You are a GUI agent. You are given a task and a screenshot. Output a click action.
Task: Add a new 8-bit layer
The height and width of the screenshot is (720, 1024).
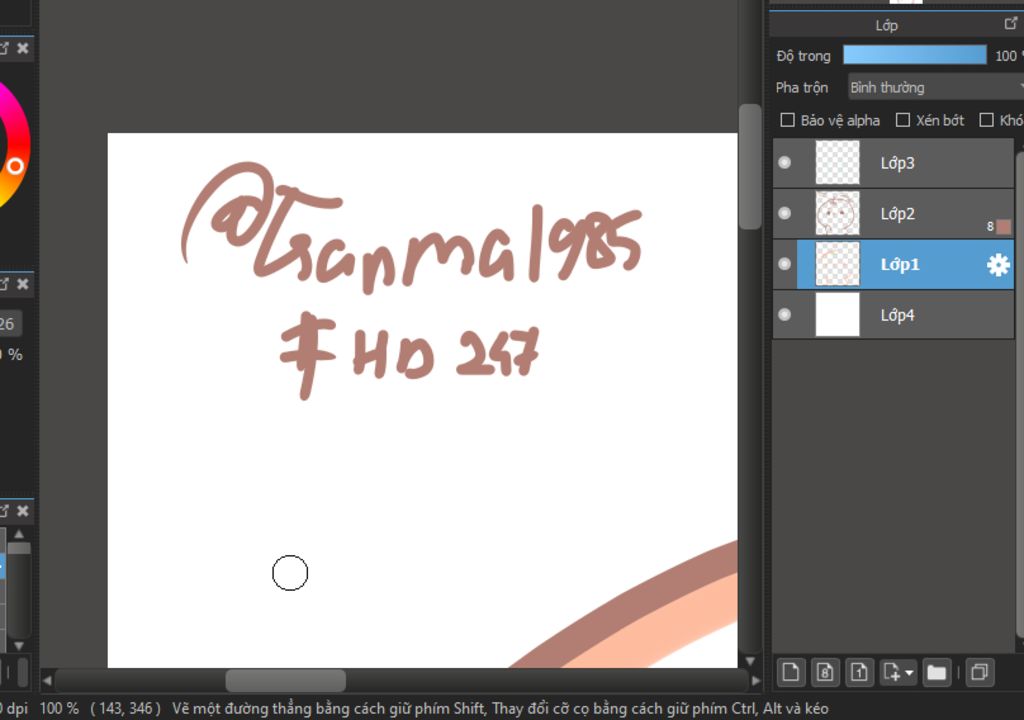pyautogui.click(x=825, y=672)
